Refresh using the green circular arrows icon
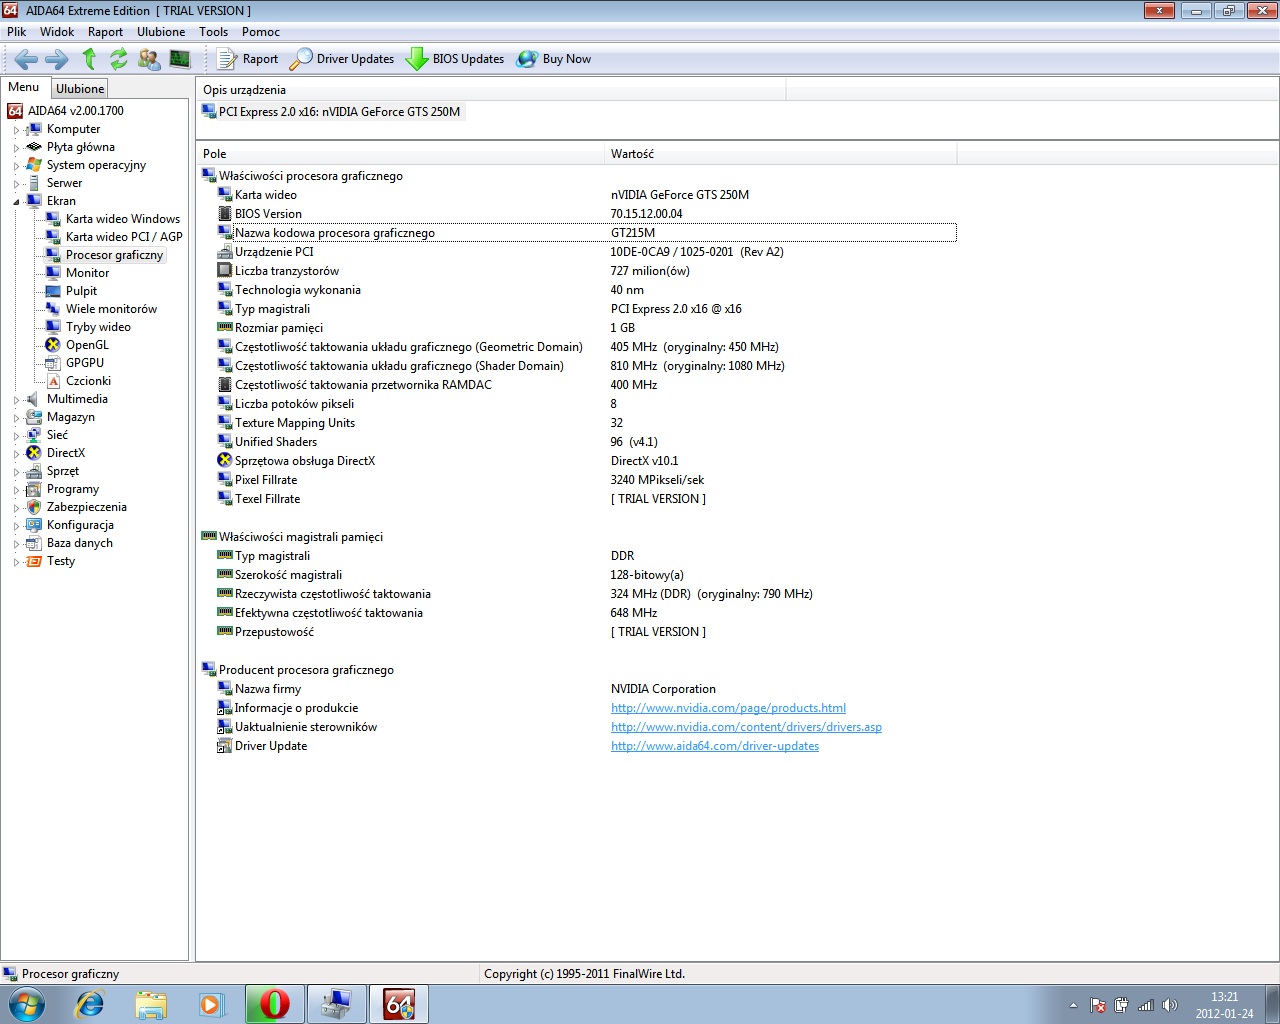 pos(119,59)
